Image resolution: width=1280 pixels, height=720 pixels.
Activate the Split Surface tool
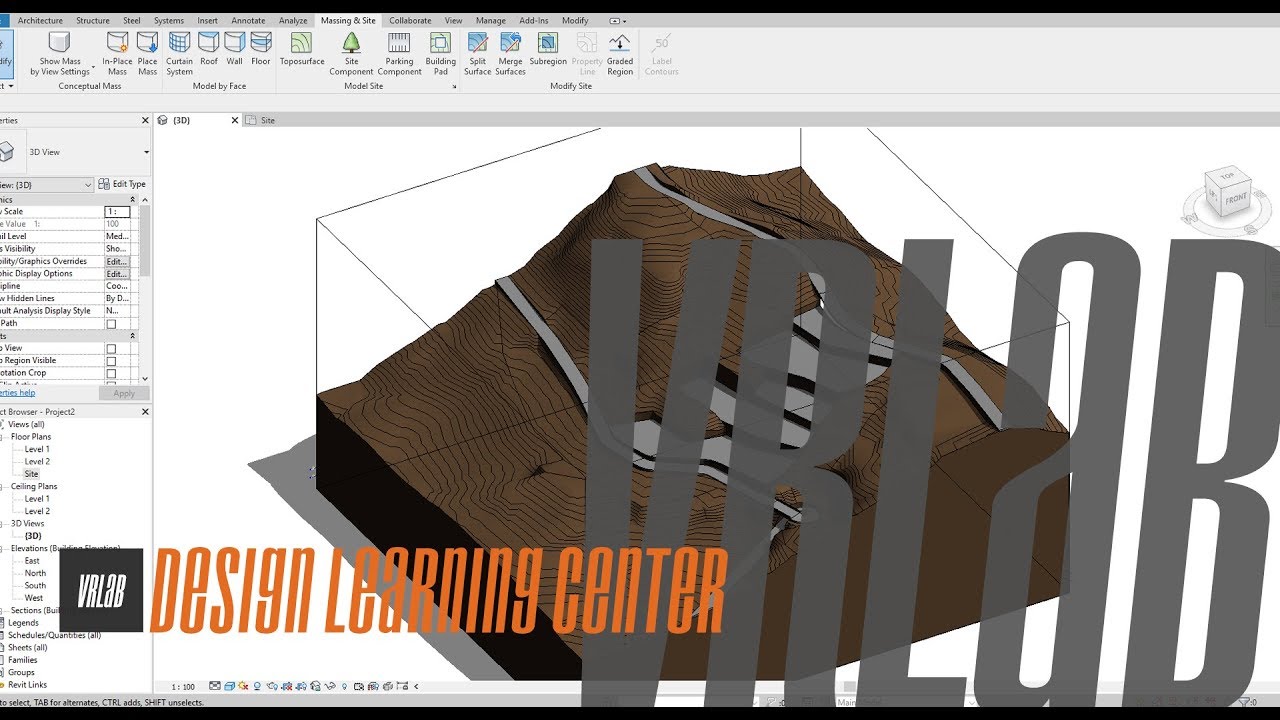[478, 53]
